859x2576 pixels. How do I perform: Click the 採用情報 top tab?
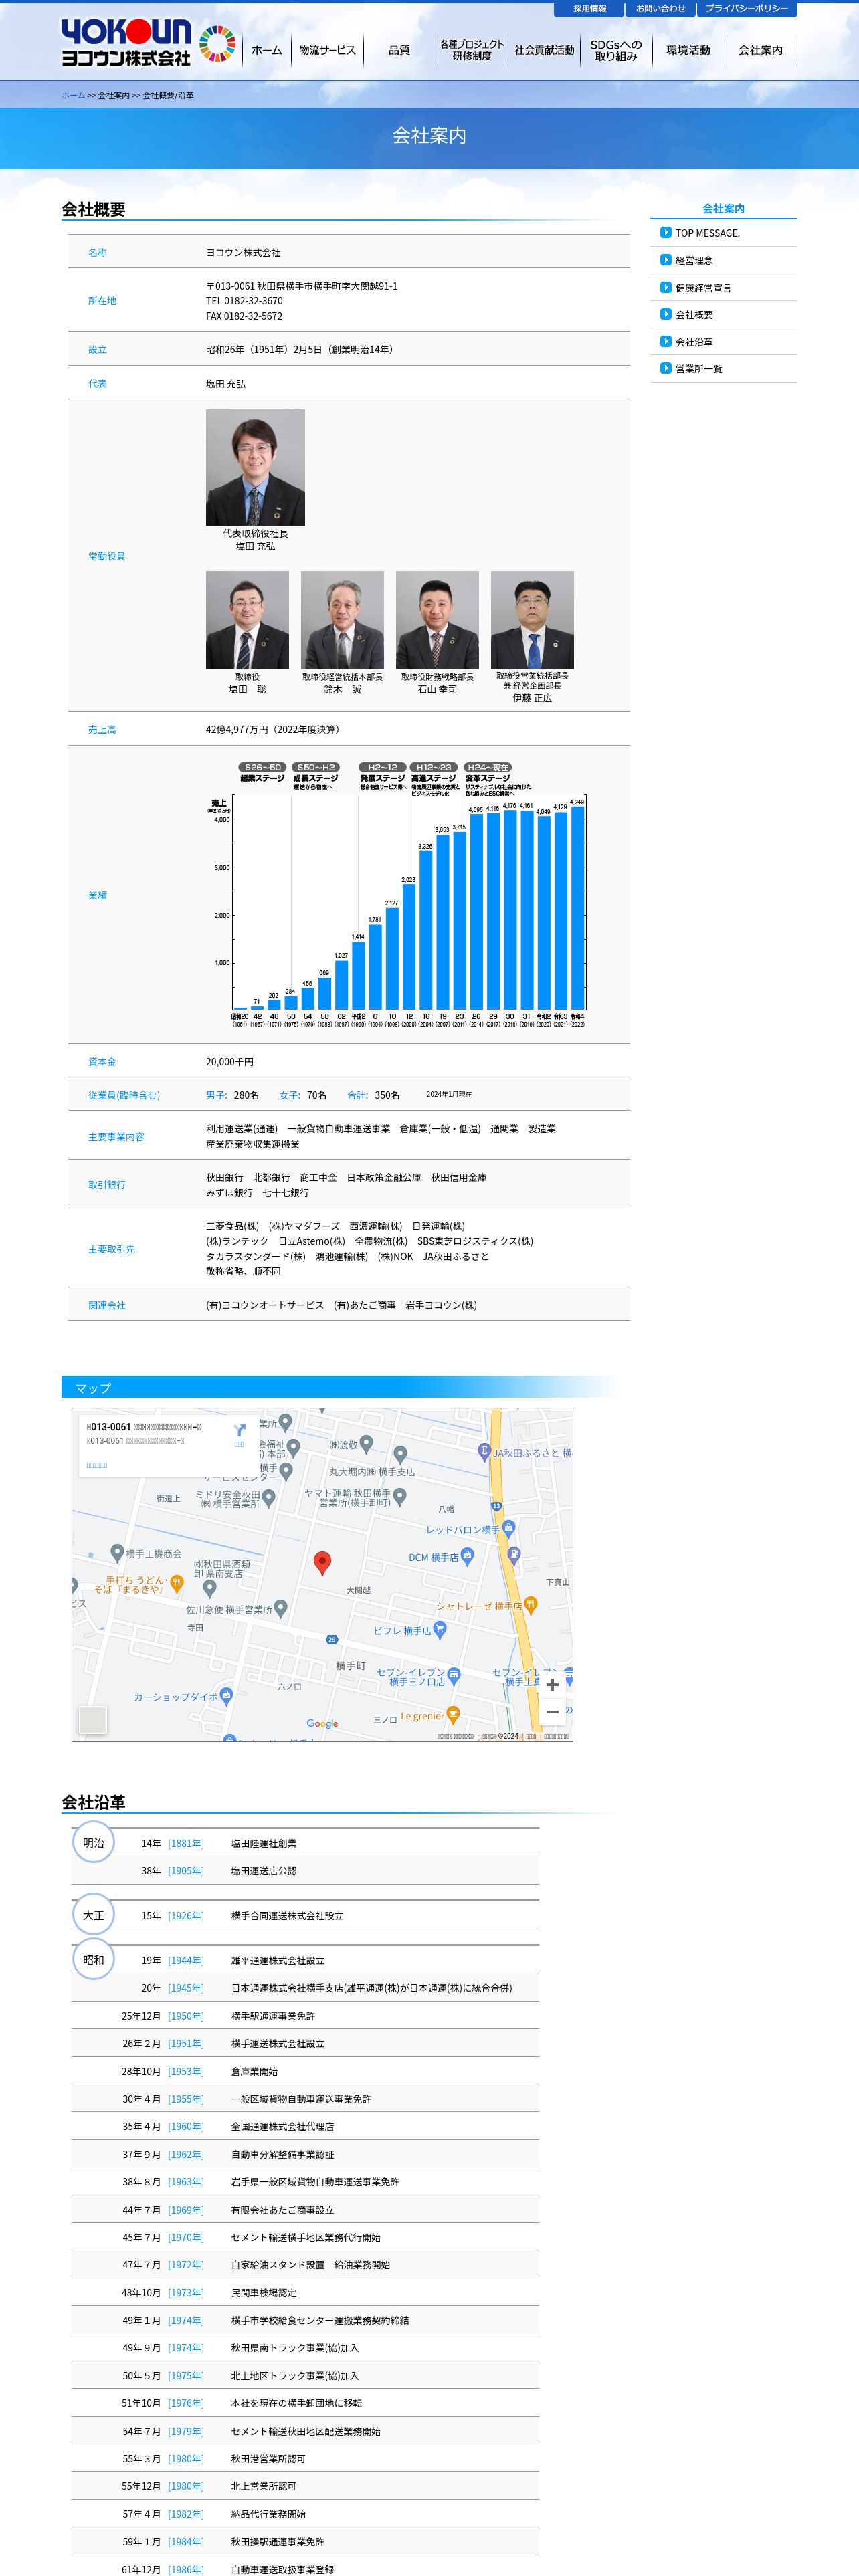coord(589,9)
